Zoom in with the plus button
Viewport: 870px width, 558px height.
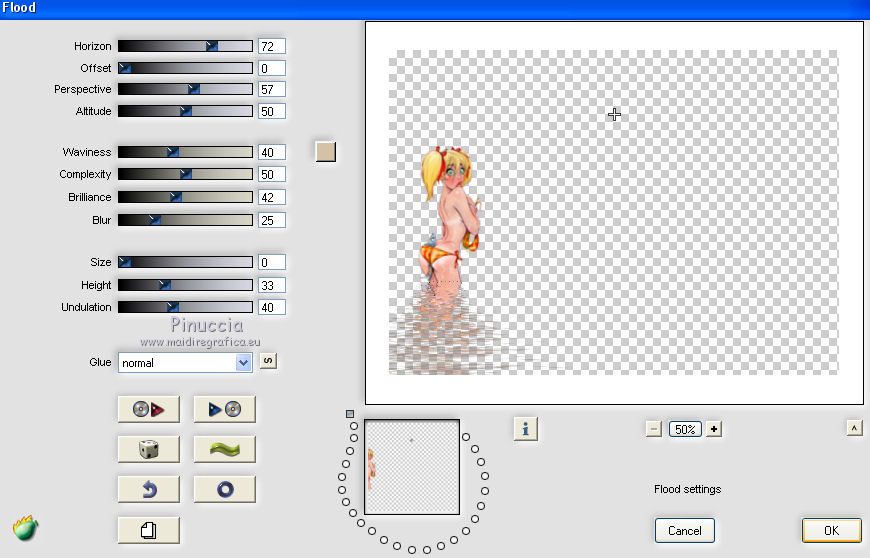click(714, 429)
